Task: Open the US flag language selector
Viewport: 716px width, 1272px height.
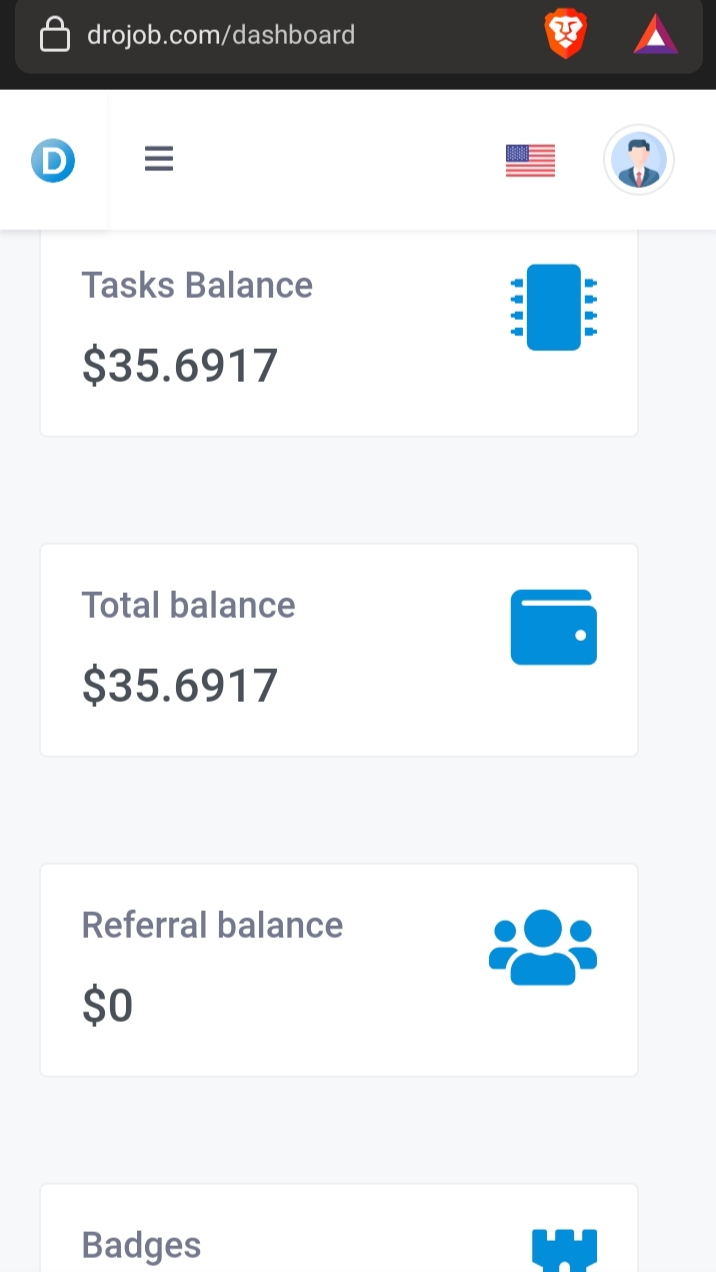Action: pos(530,160)
